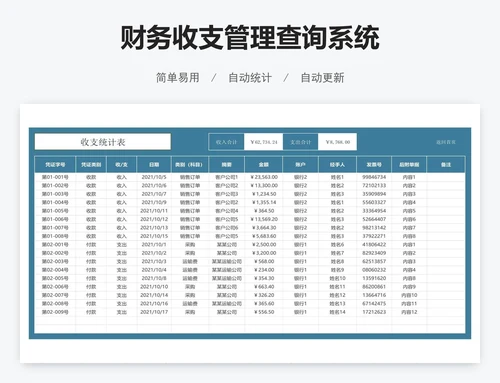Click voucher cell 第01-005号

click(x=55, y=211)
